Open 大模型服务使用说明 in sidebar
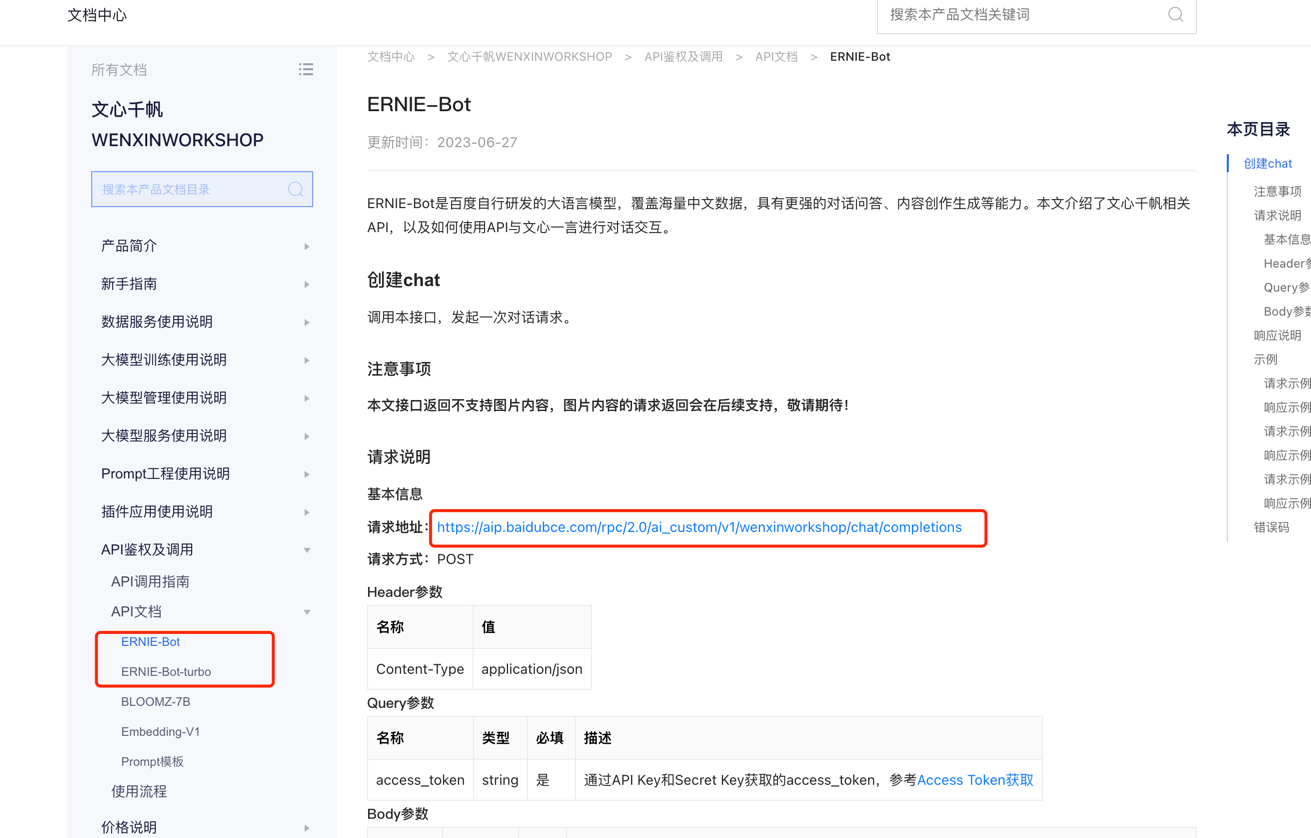Image resolution: width=1311 pixels, height=838 pixels. coord(164,436)
